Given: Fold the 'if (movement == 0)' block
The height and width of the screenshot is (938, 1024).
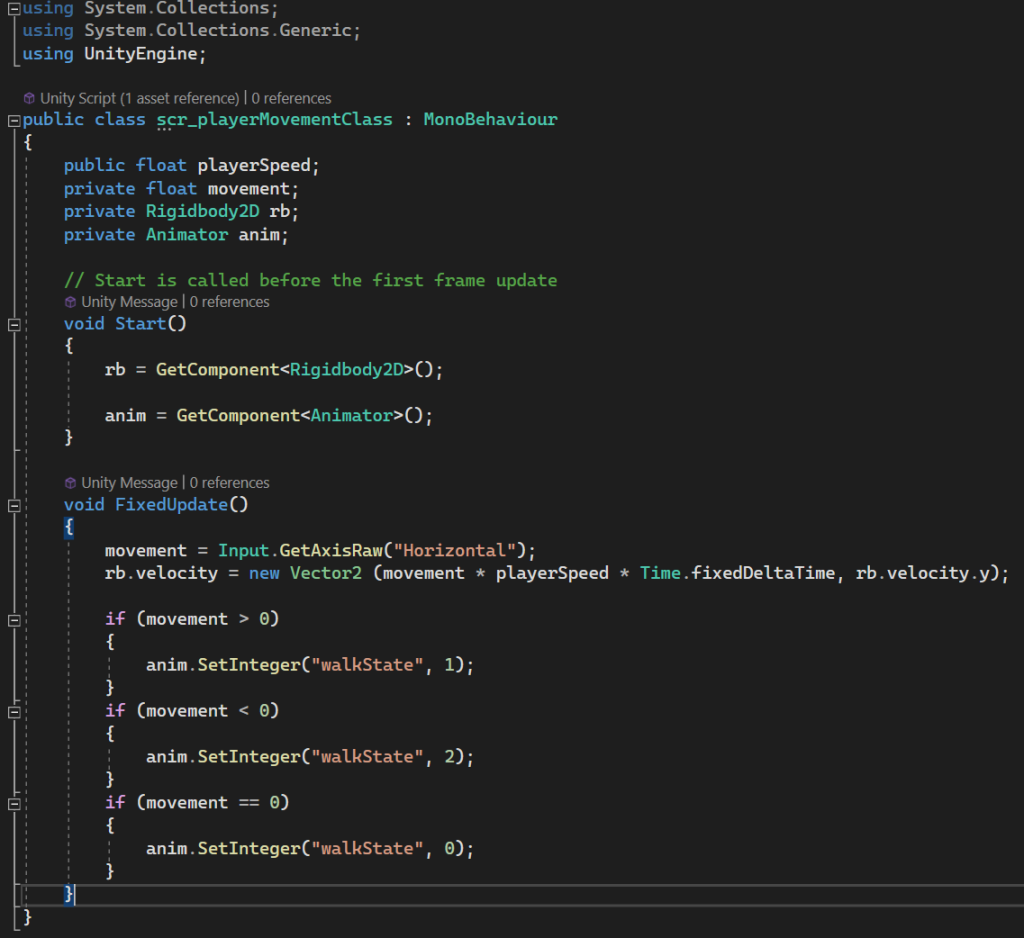Looking at the screenshot, I should point(13,803).
